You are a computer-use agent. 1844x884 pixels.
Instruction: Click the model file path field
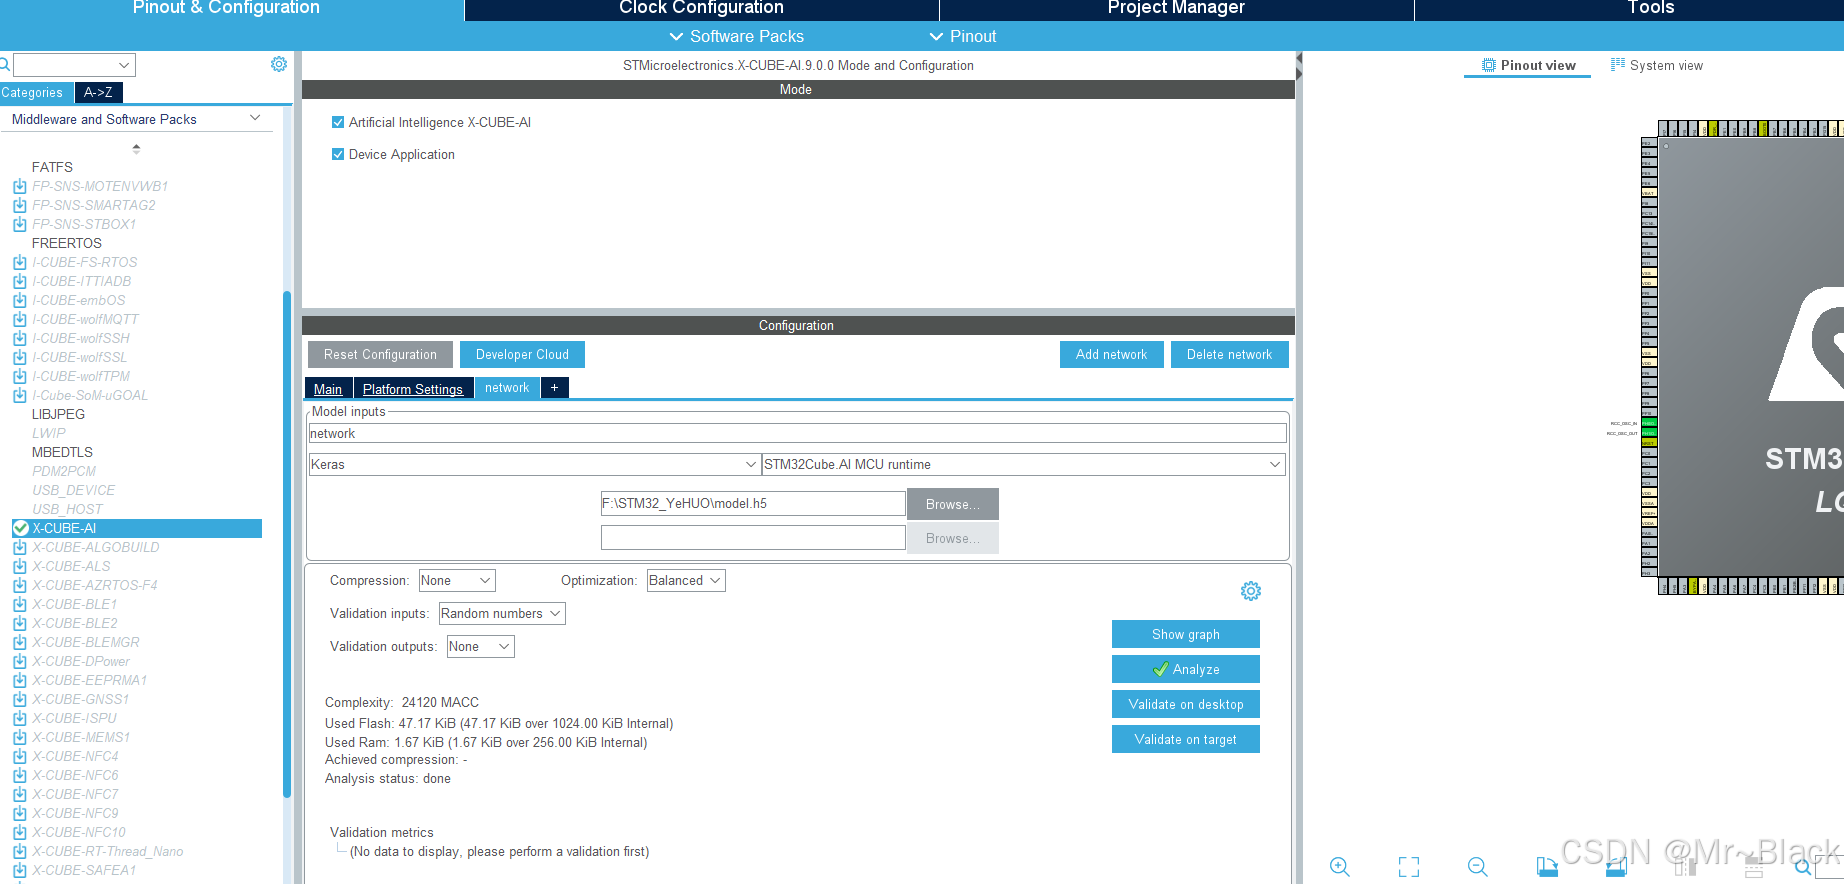[x=753, y=503]
